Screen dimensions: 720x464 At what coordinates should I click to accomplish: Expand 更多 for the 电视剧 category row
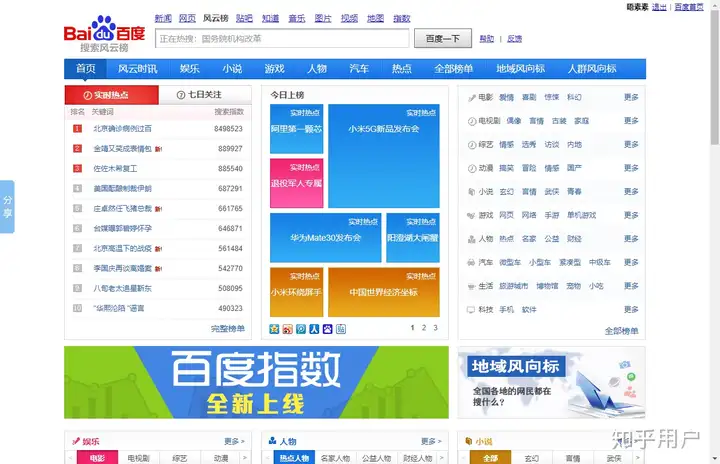(x=631, y=121)
